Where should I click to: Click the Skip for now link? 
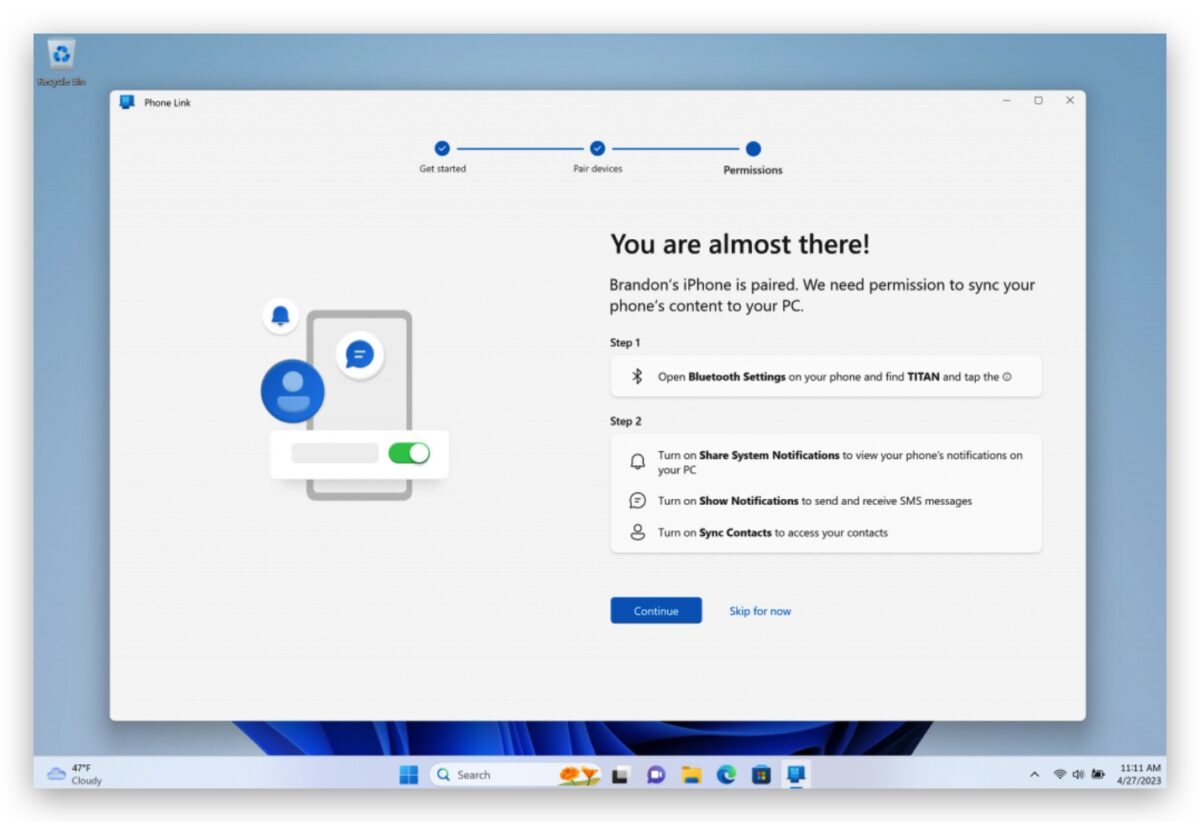pyautogui.click(x=760, y=611)
